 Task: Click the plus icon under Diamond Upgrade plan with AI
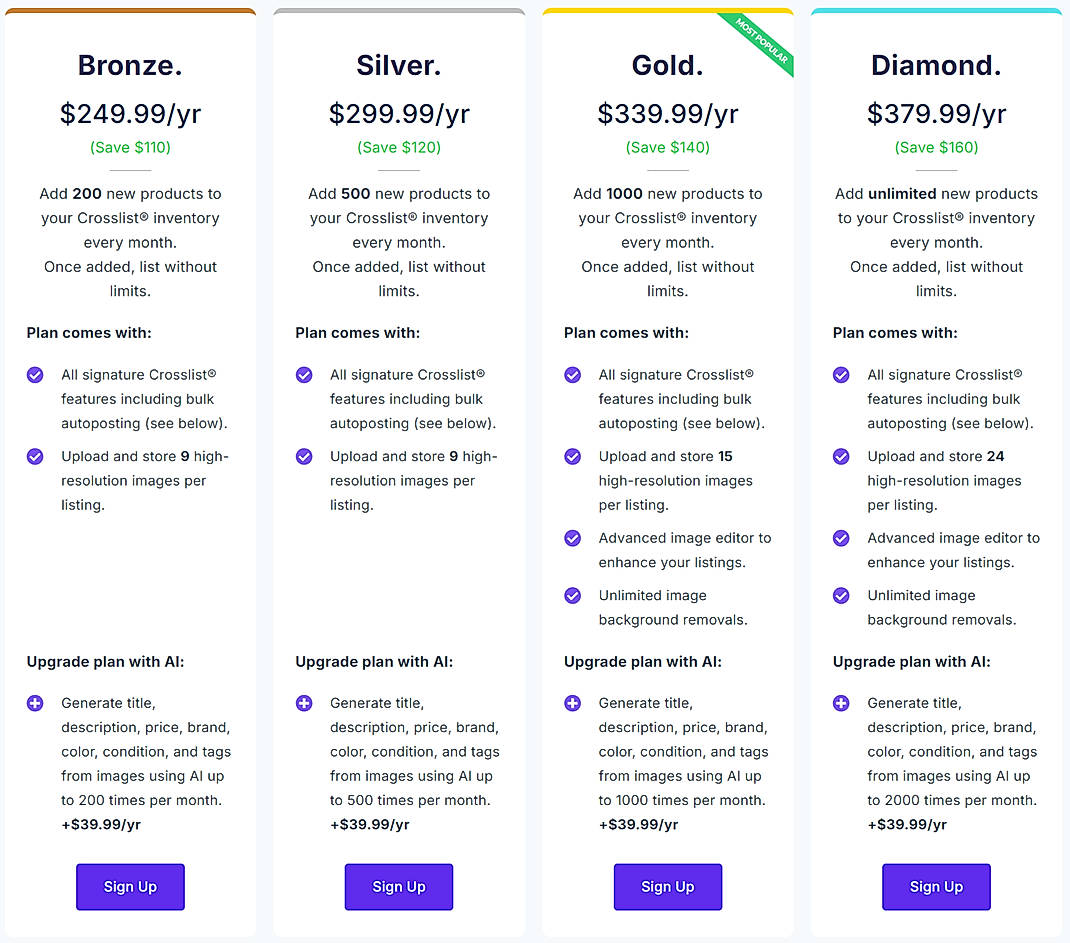tap(841, 703)
